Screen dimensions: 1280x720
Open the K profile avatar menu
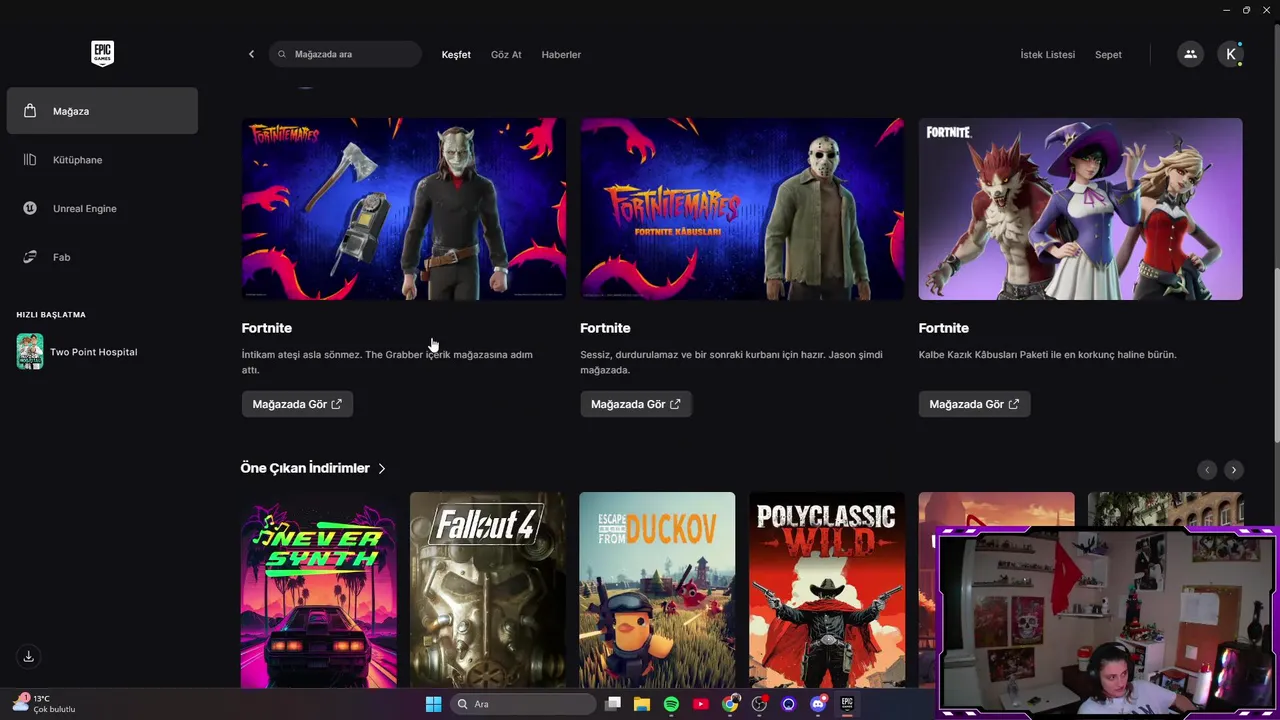point(1230,54)
